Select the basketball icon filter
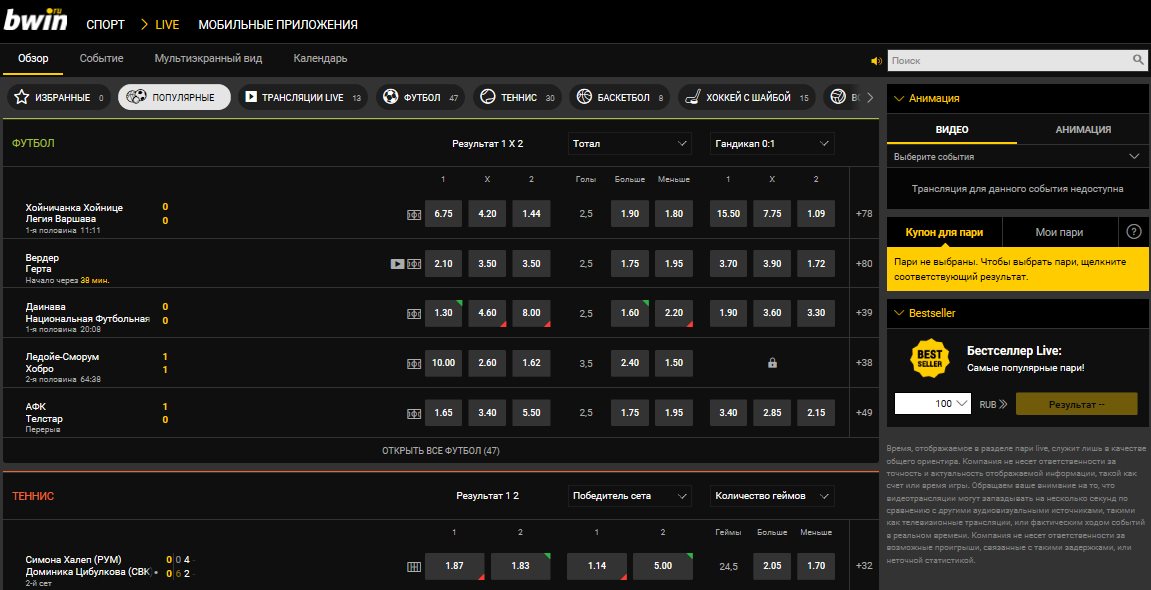1151x590 pixels. [x=584, y=97]
